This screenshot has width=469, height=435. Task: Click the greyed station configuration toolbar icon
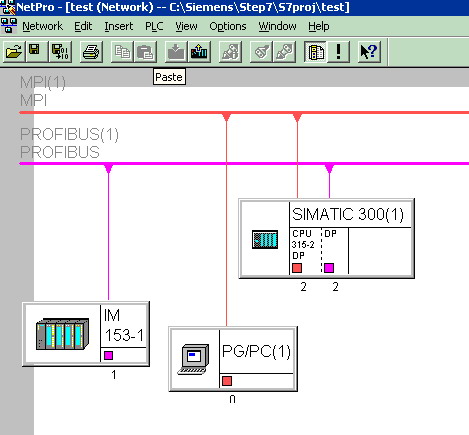tap(230, 52)
